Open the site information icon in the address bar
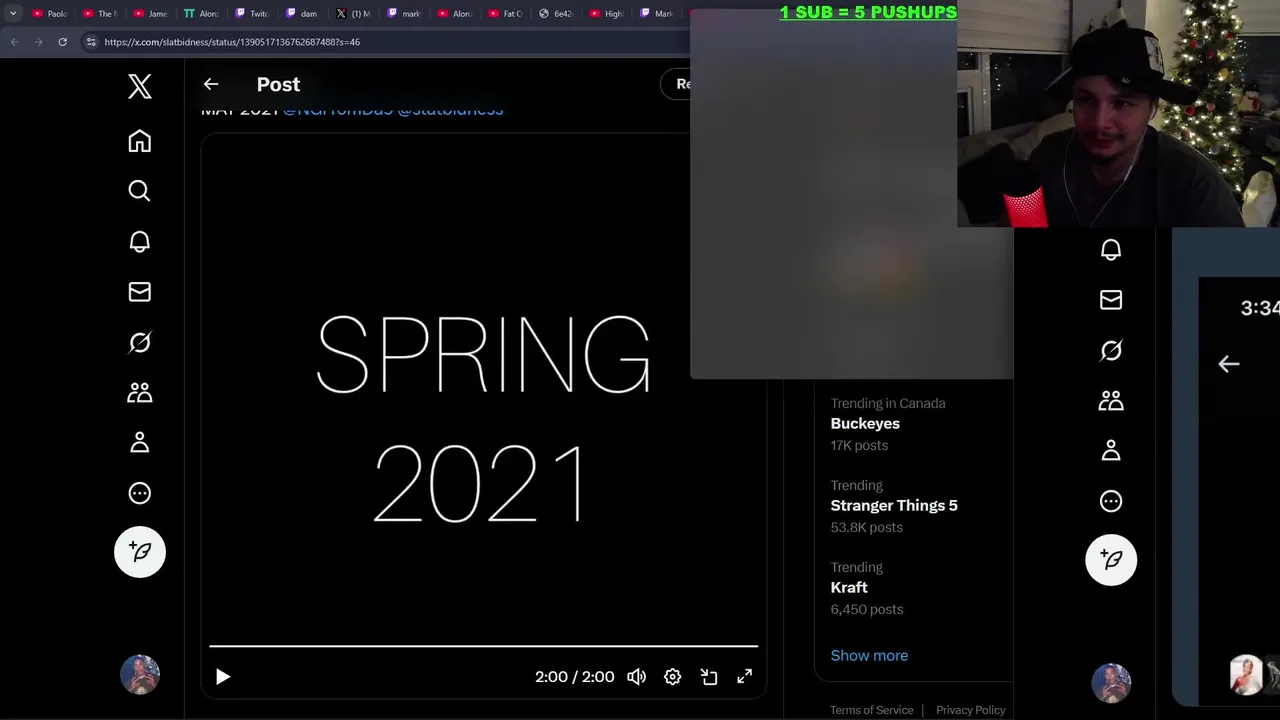Screen dimensions: 1280x720 (x=91, y=42)
